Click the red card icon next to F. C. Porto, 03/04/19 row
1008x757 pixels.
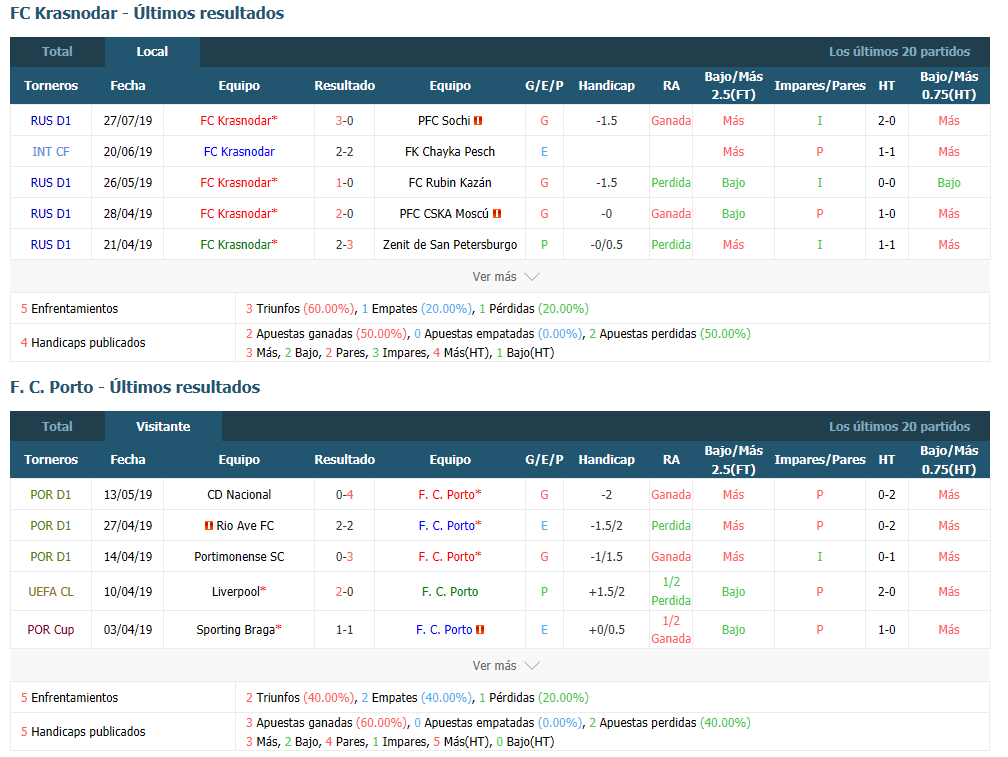click(x=480, y=630)
